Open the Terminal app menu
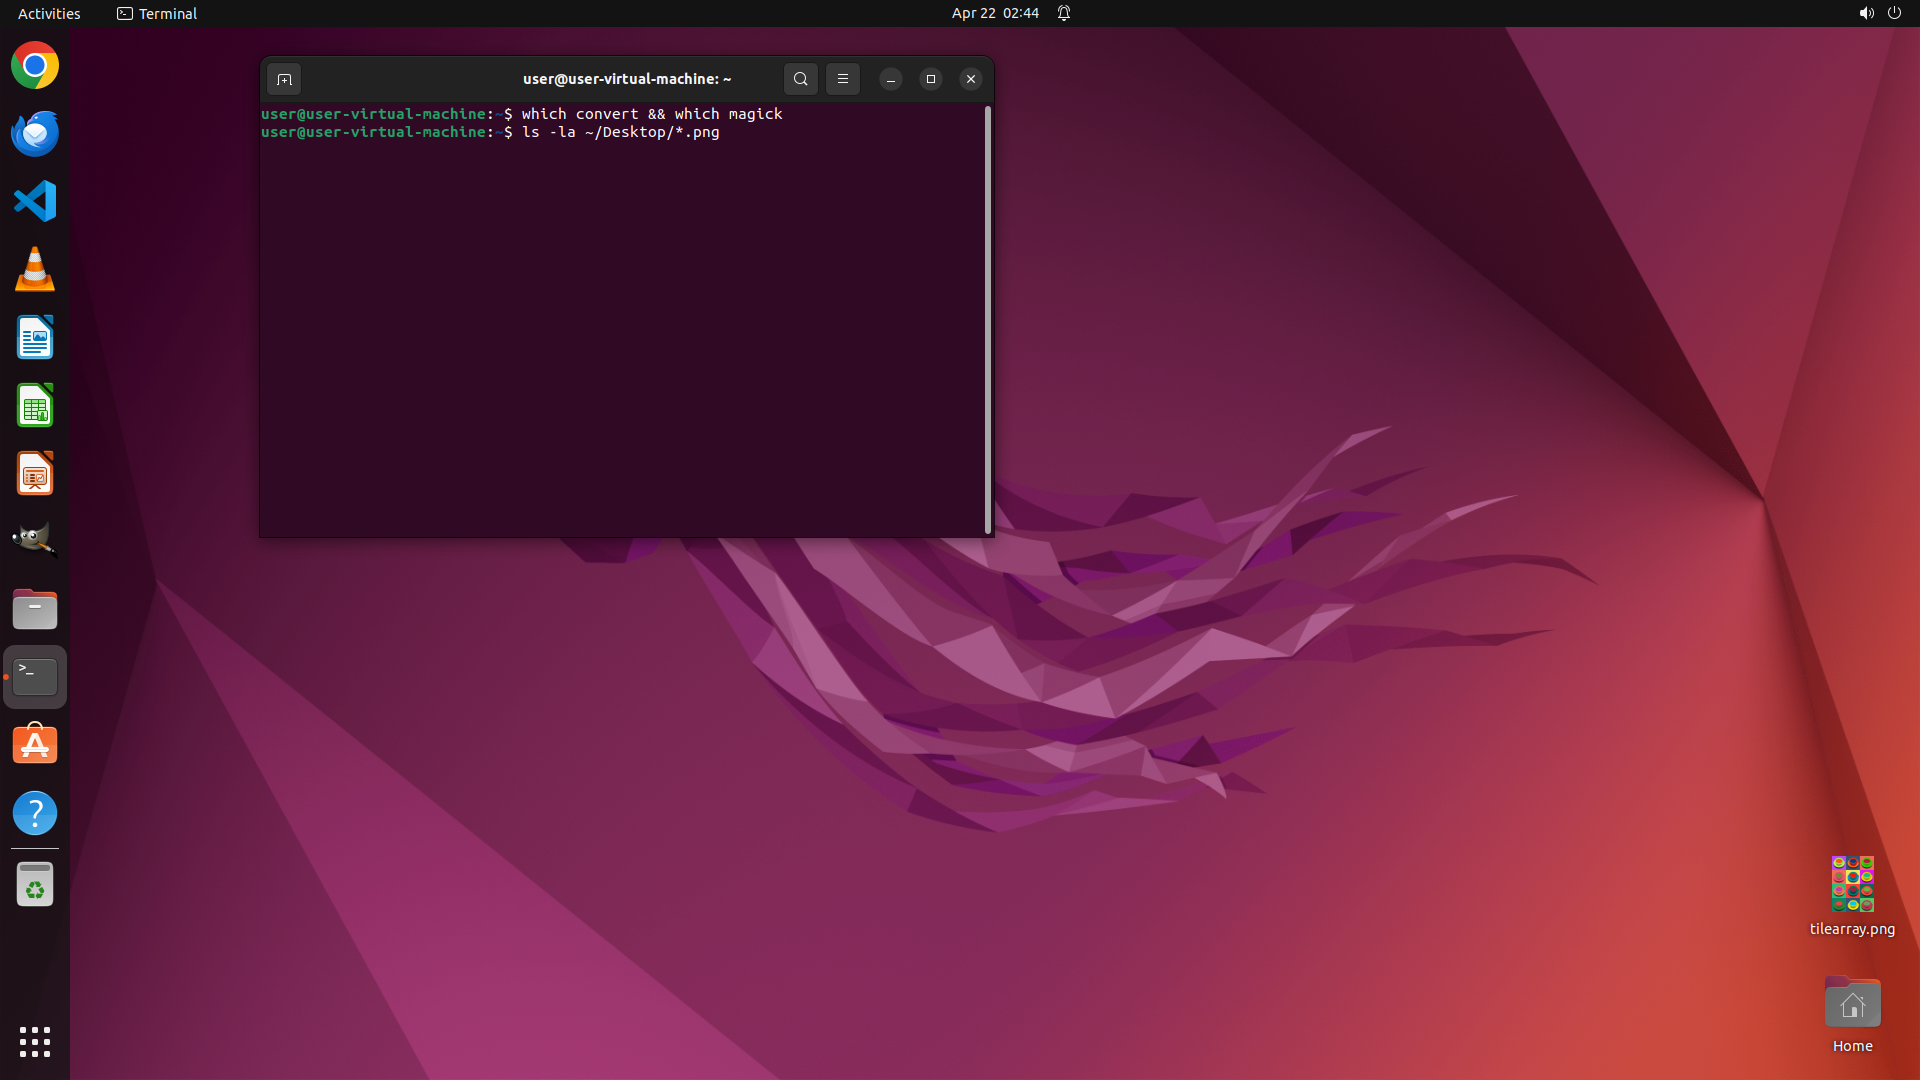The image size is (1920, 1080). [x=157, y=13]
